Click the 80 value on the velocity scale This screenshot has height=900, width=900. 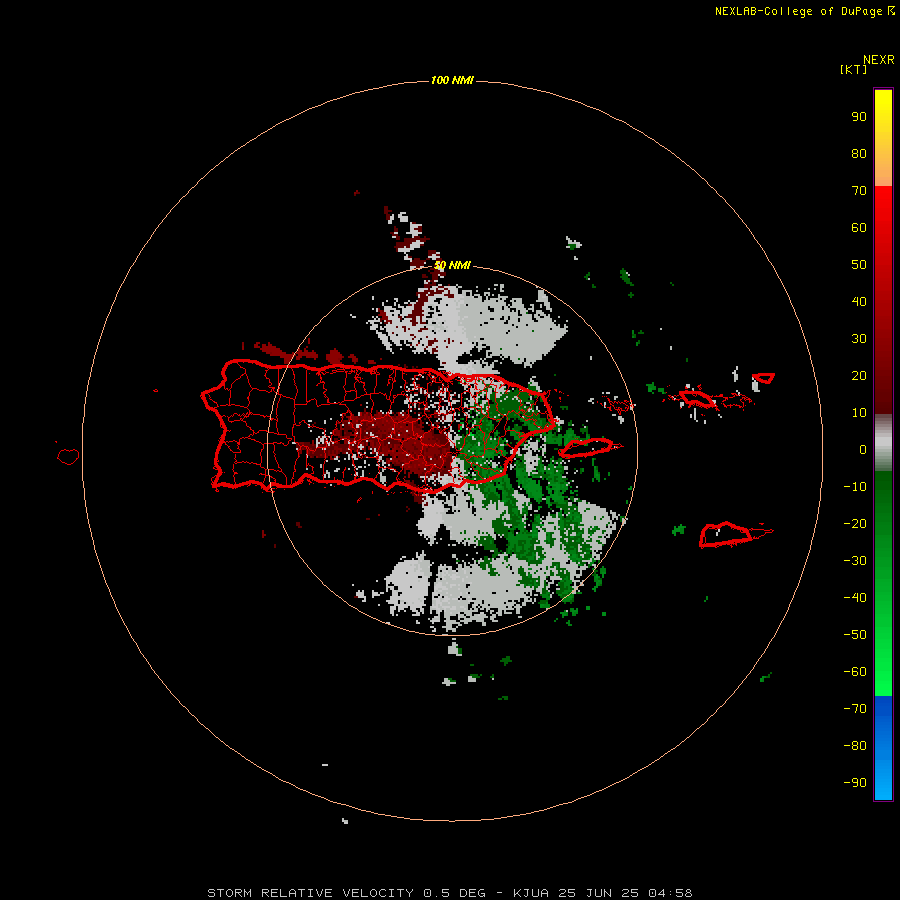point(859,154)
